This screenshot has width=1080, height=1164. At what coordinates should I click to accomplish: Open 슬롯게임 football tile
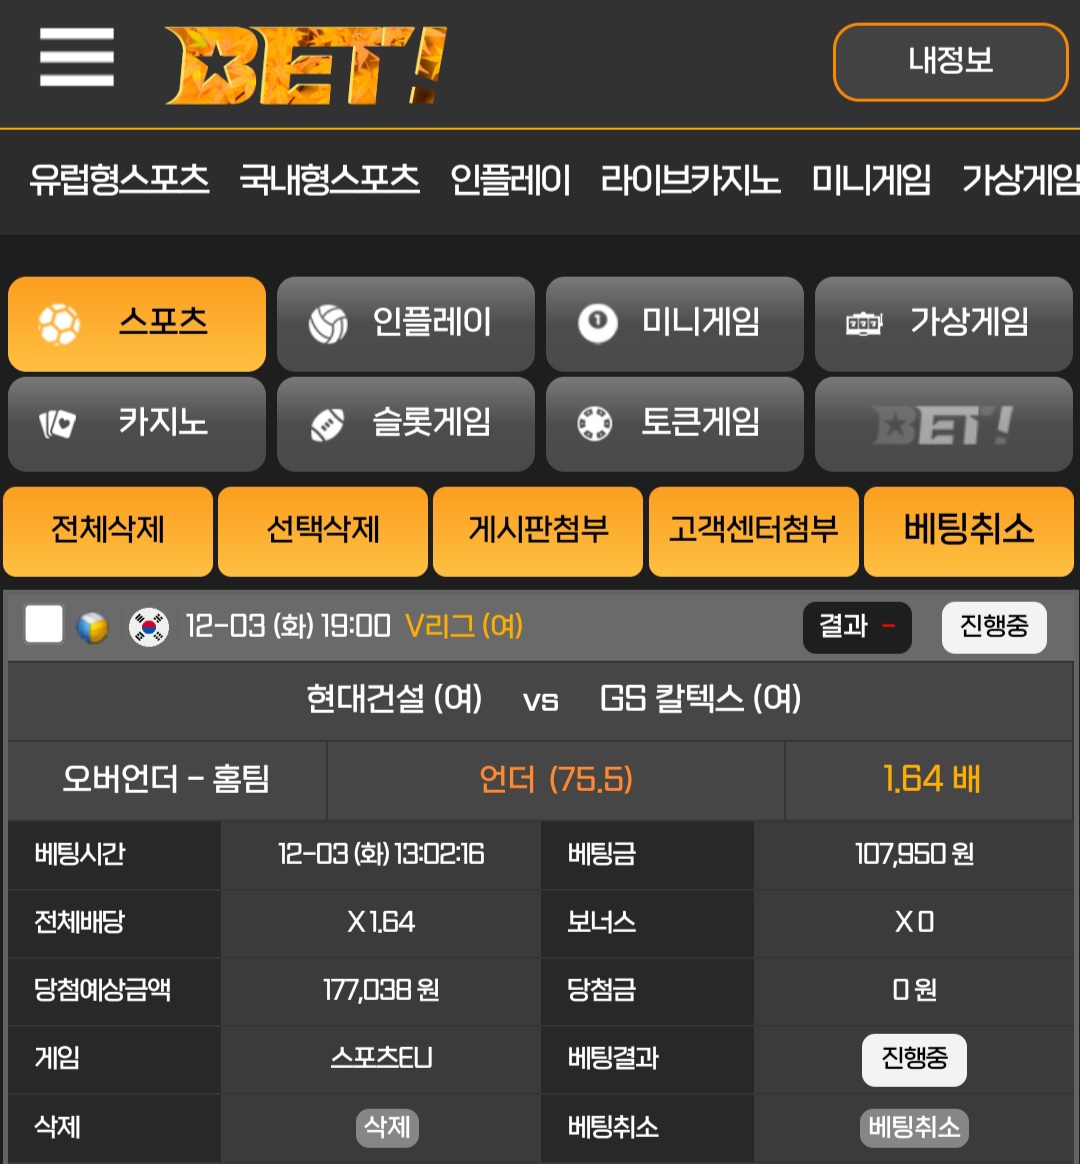click(405, 424)
